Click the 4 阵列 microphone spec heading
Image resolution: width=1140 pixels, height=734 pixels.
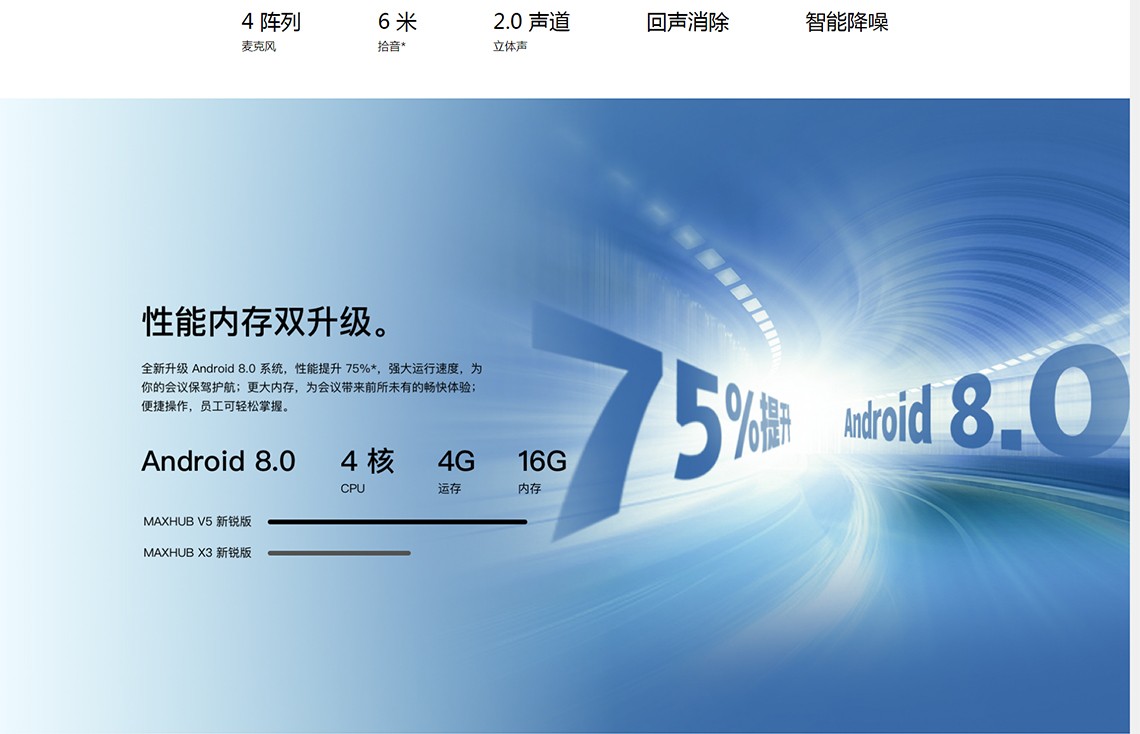271,22
